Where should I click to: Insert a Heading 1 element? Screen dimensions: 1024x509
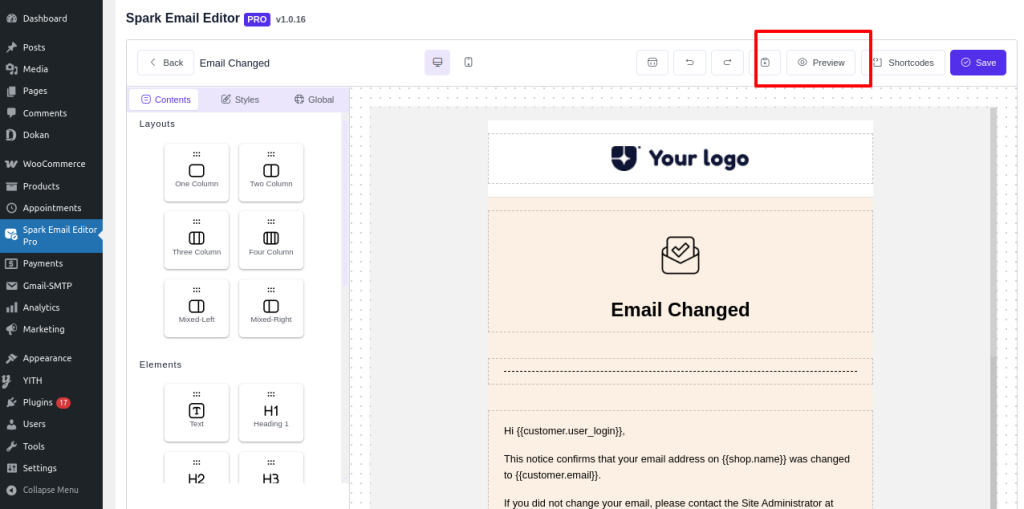tap(271, 412)
